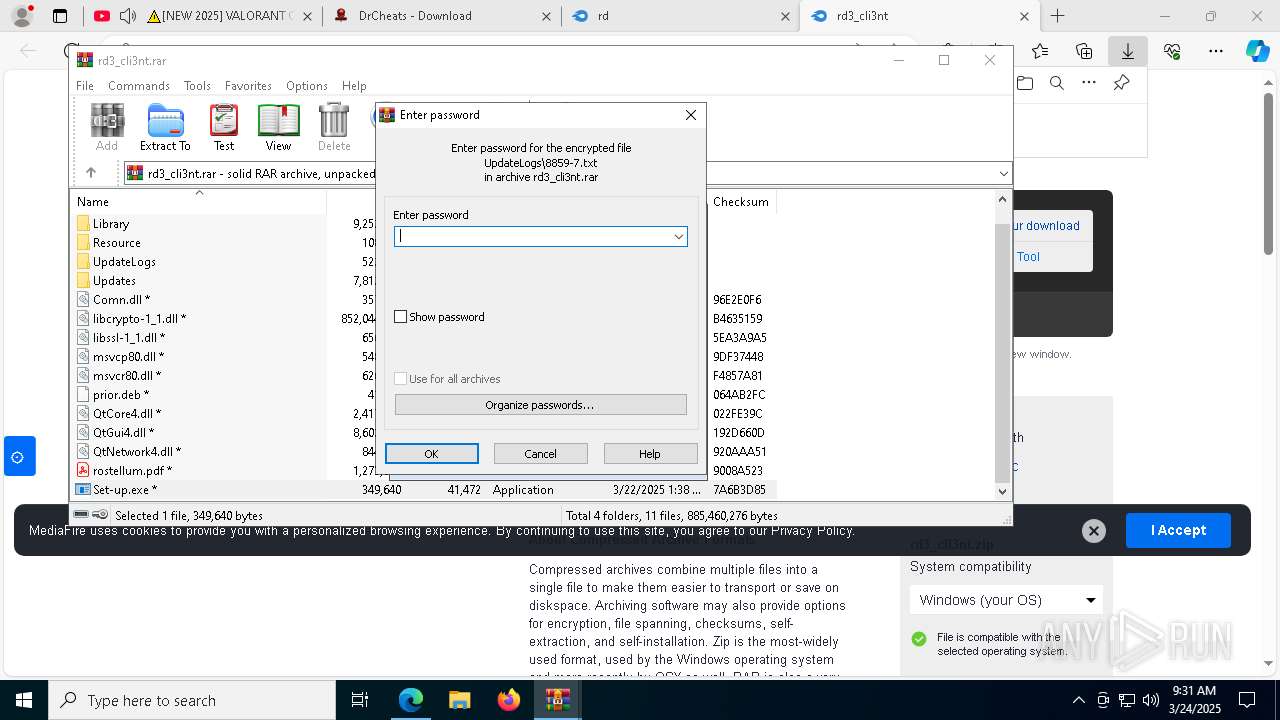
Task: Open the Tools menu
Action: tap(197, 86)
